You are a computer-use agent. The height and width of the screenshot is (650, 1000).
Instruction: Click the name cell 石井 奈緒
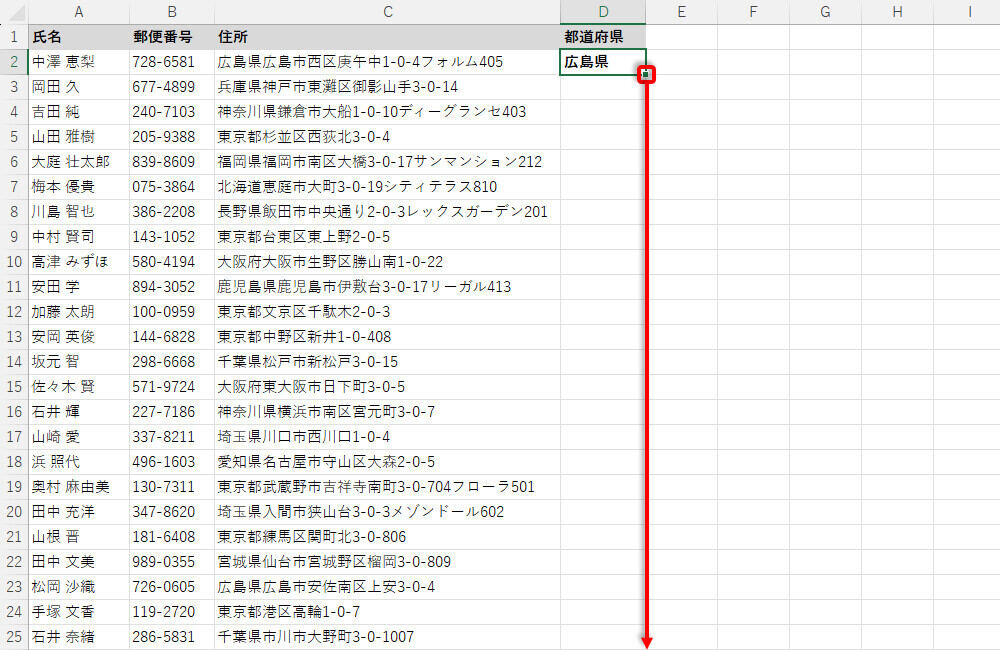79,637
